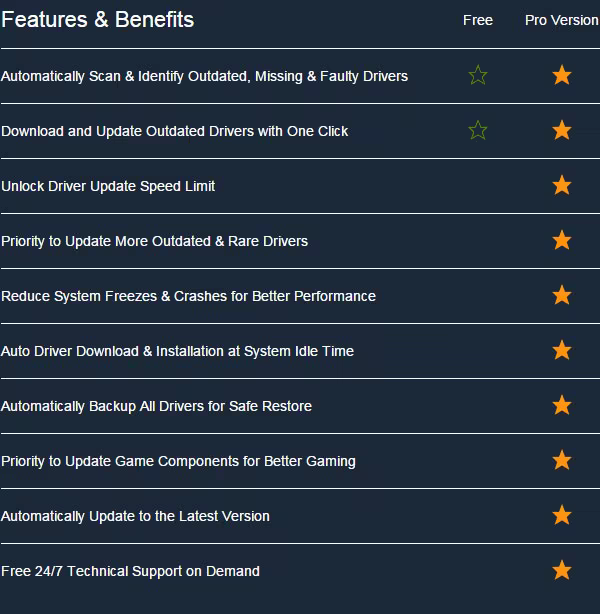The height and width of the screenshot is (614, 600).
Task: Click Pro star for Backup All Drivers row
Action: (562, 405)
